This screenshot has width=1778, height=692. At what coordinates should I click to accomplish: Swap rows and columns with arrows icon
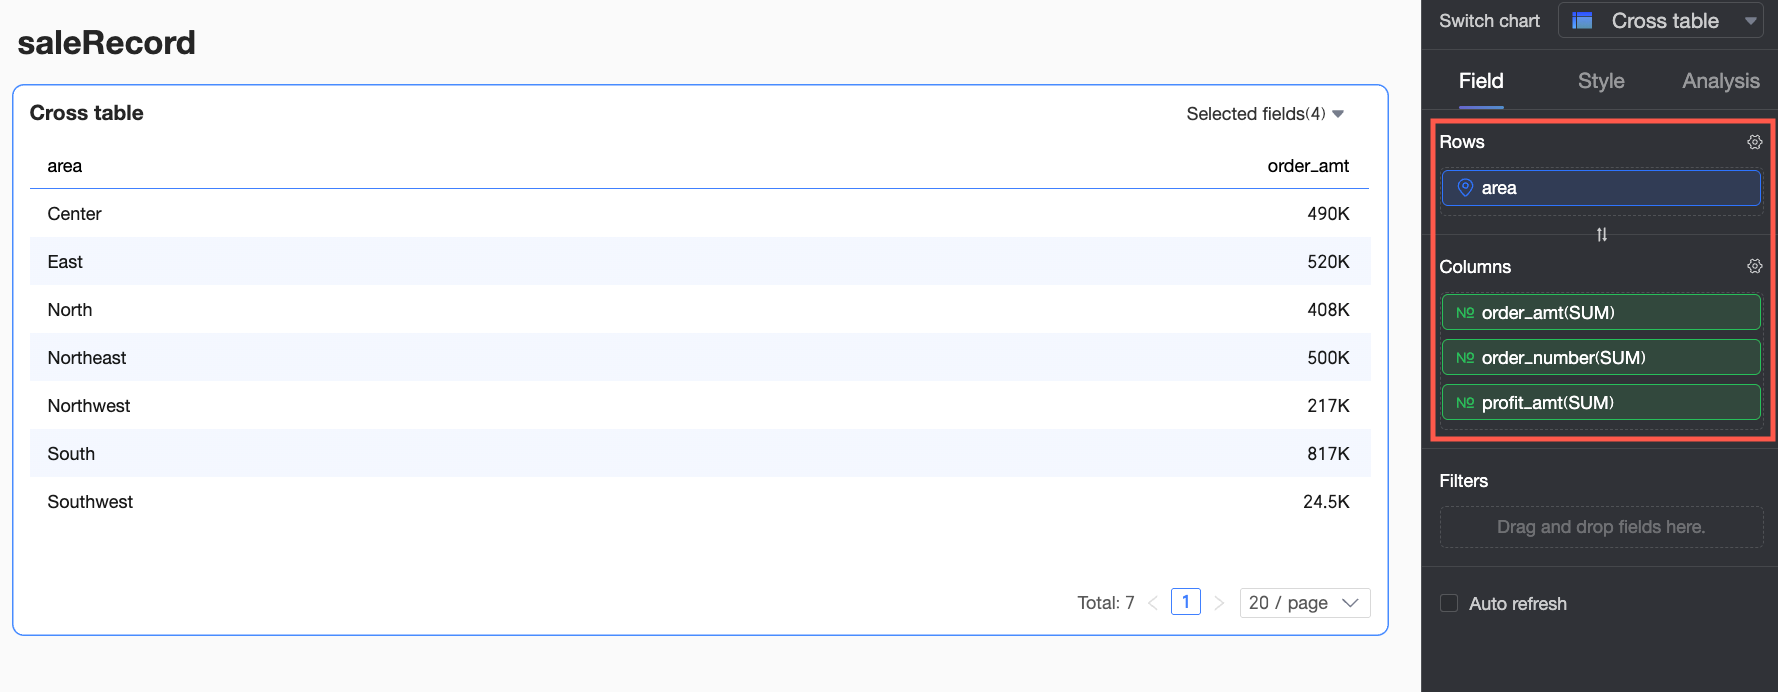click(1601, 235)
